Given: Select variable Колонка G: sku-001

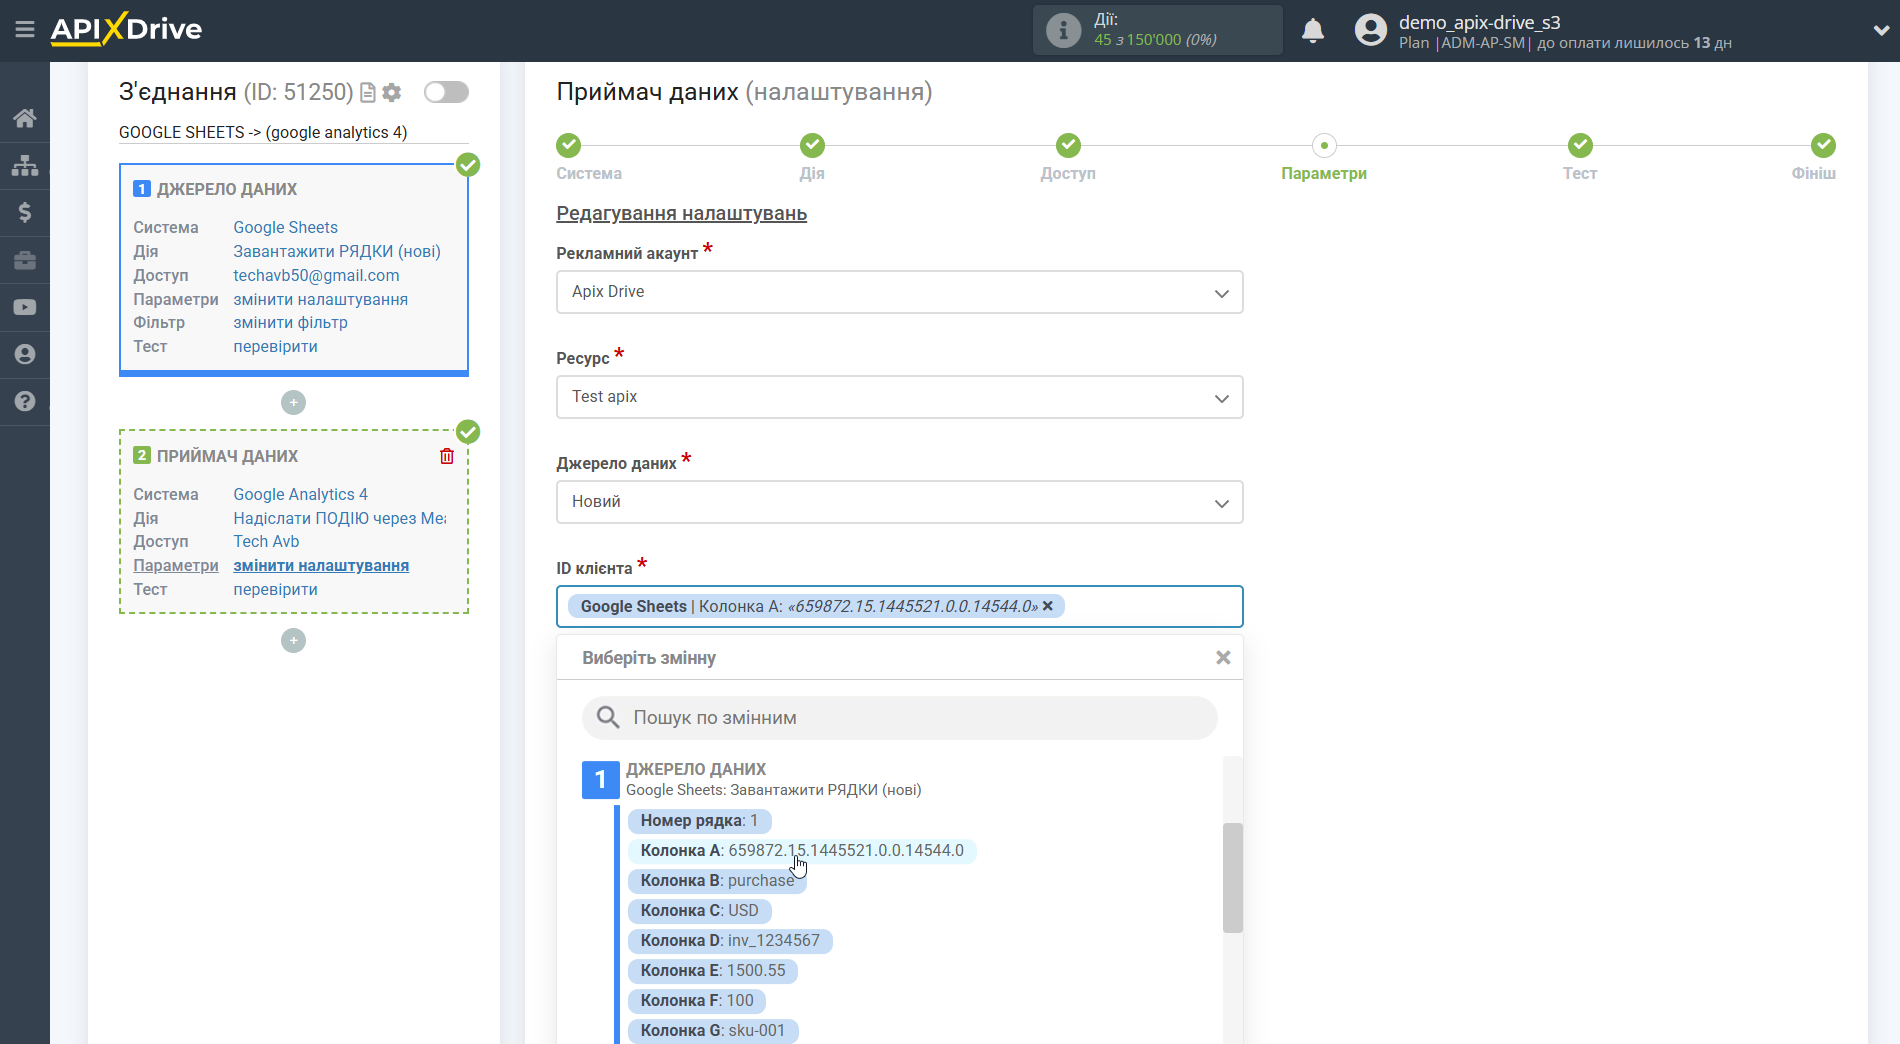Looking at the screenshot, I should [x=713, y=1031].
